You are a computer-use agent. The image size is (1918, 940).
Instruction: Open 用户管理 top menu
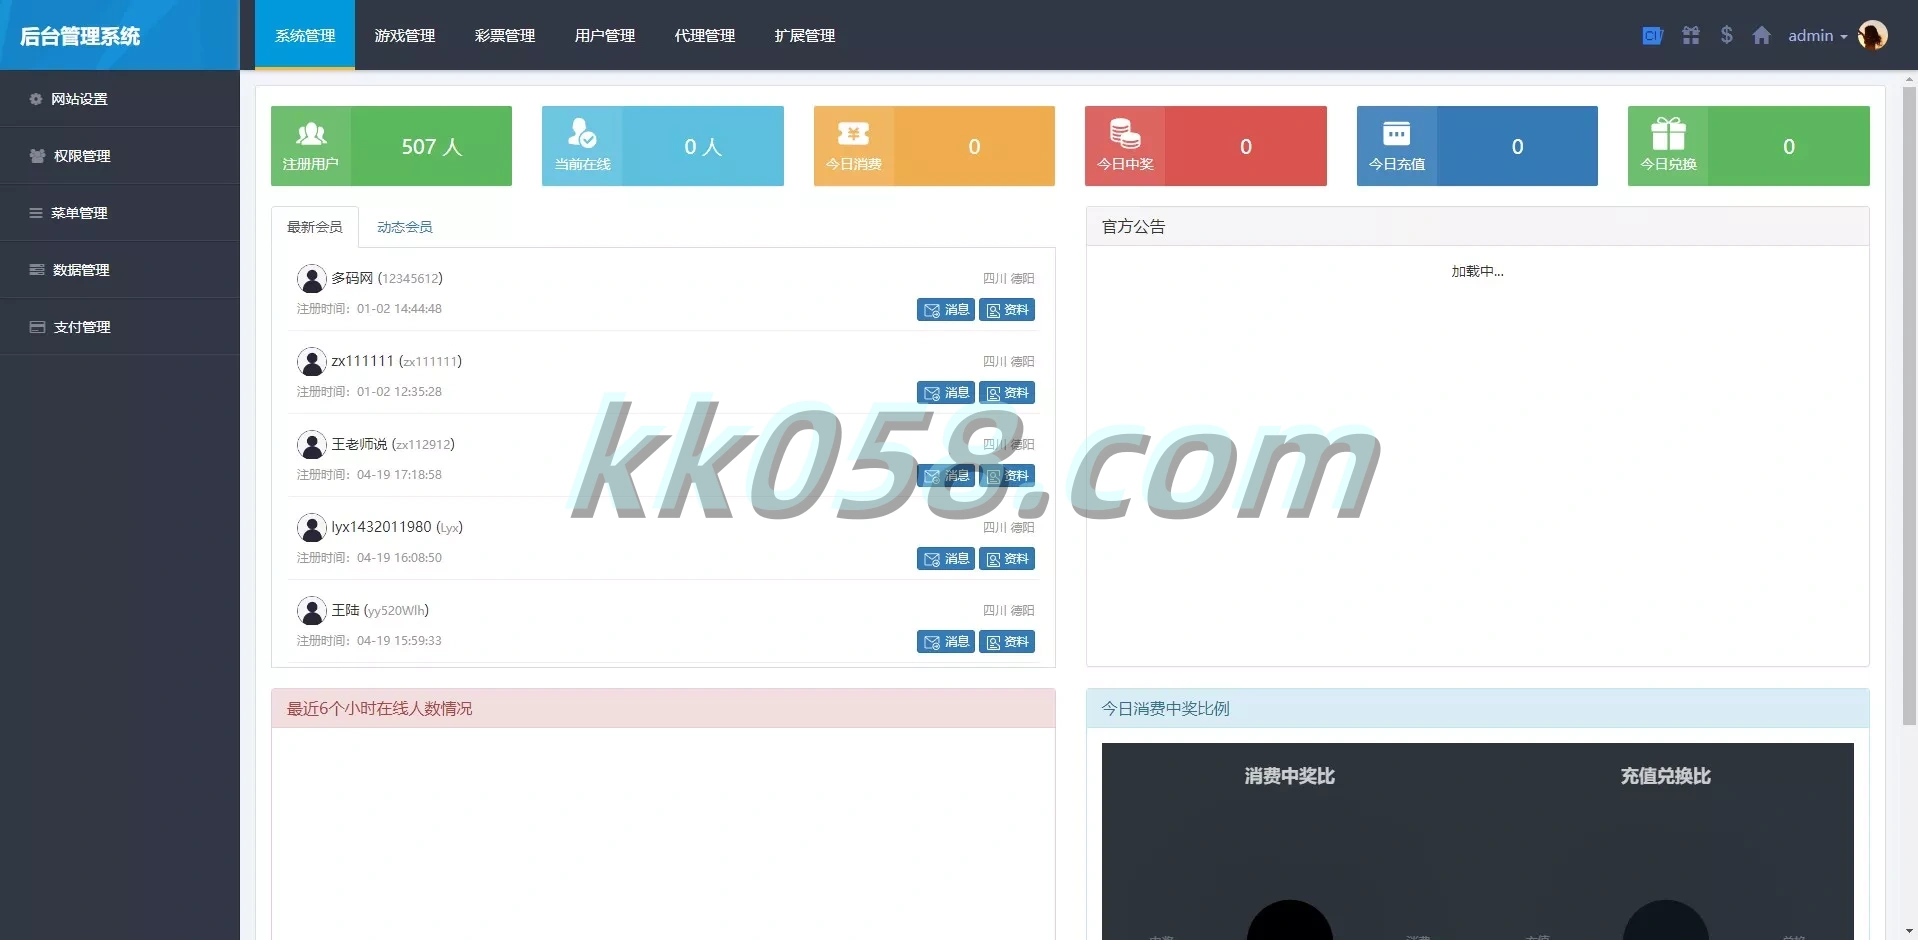tap(605, 35)
